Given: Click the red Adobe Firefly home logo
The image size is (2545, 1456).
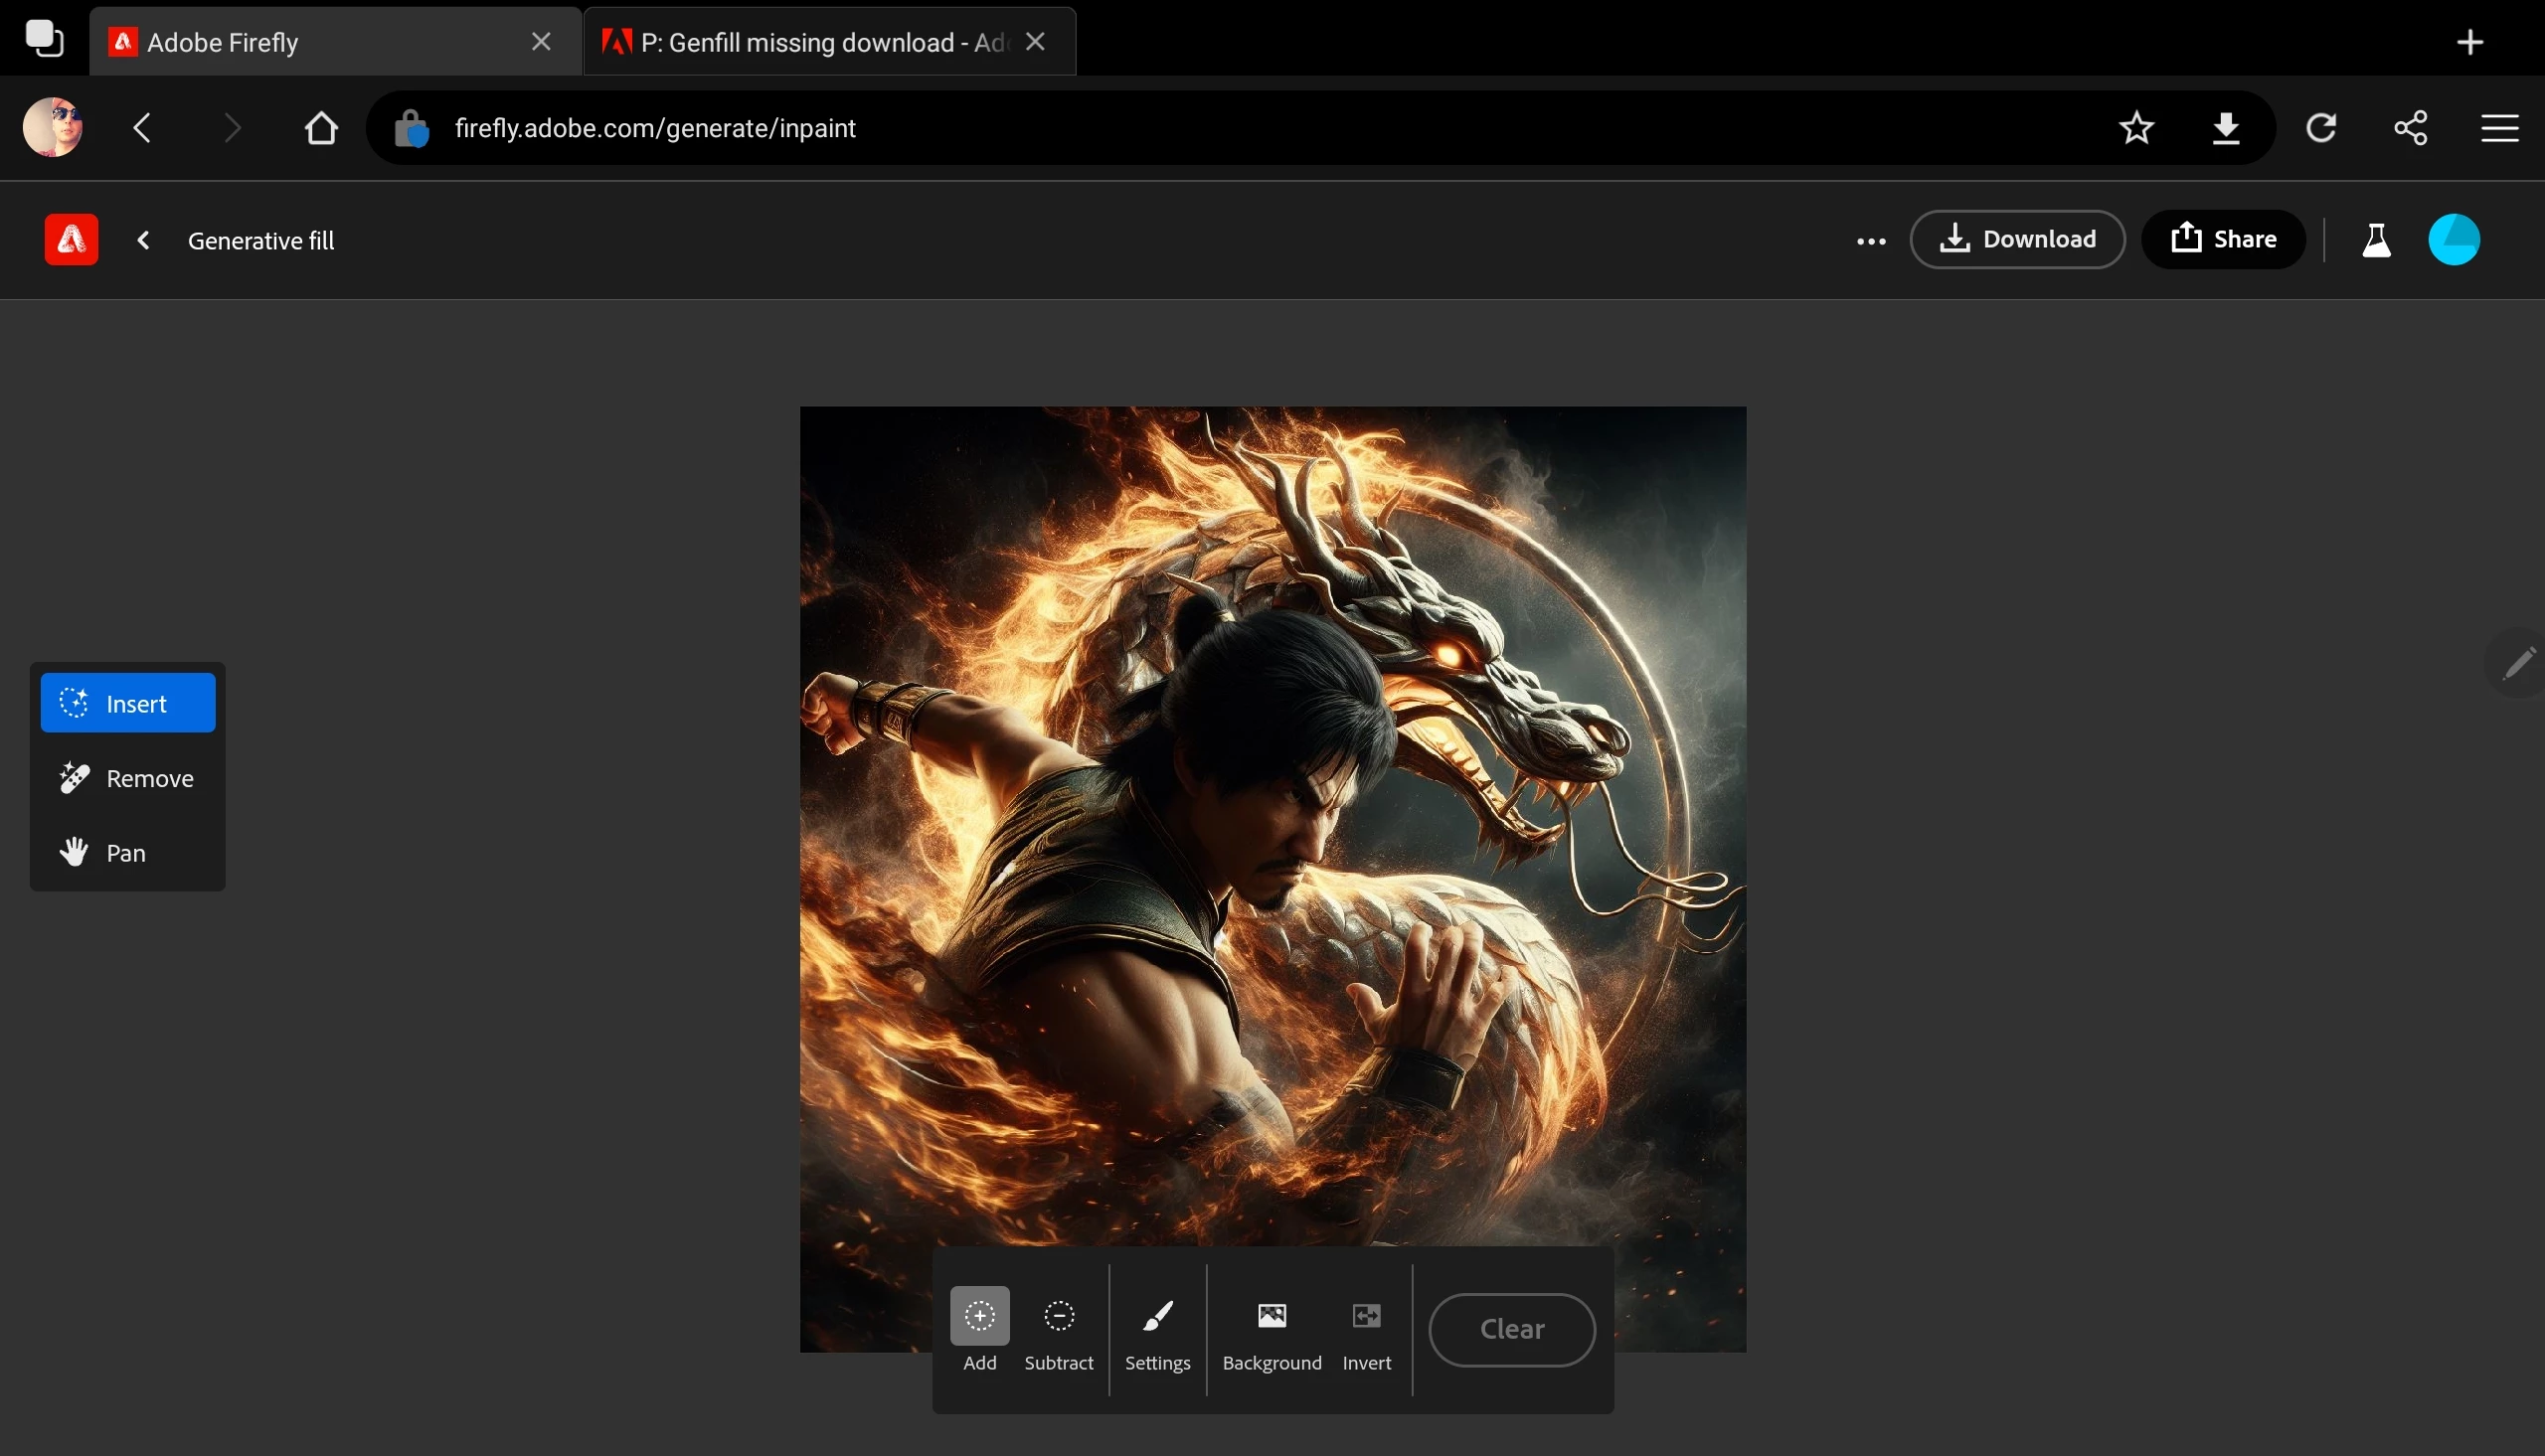Looking at the screenshot, I should (71, 240).
